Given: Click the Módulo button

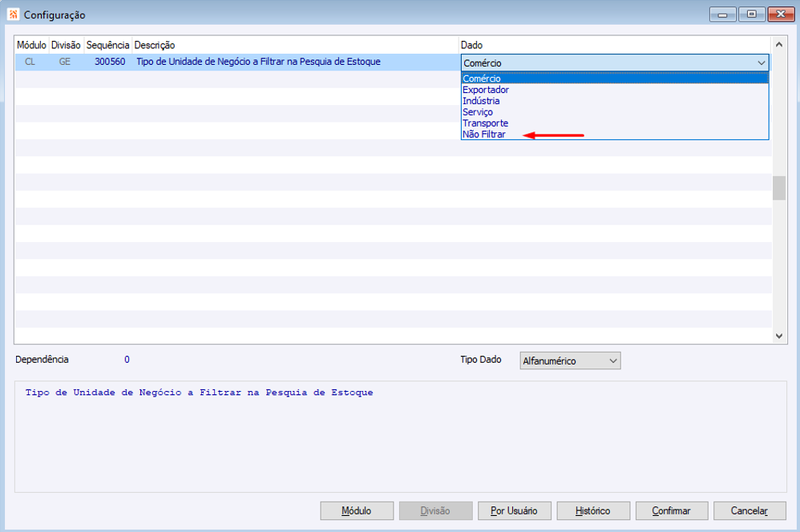Looking at the screenshot, I should [x=357, y=511].
